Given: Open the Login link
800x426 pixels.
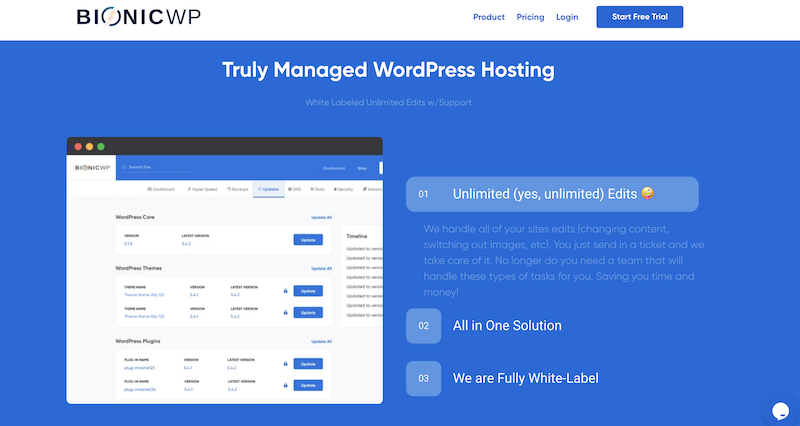Looking at the screenshot, I should 567,17.
